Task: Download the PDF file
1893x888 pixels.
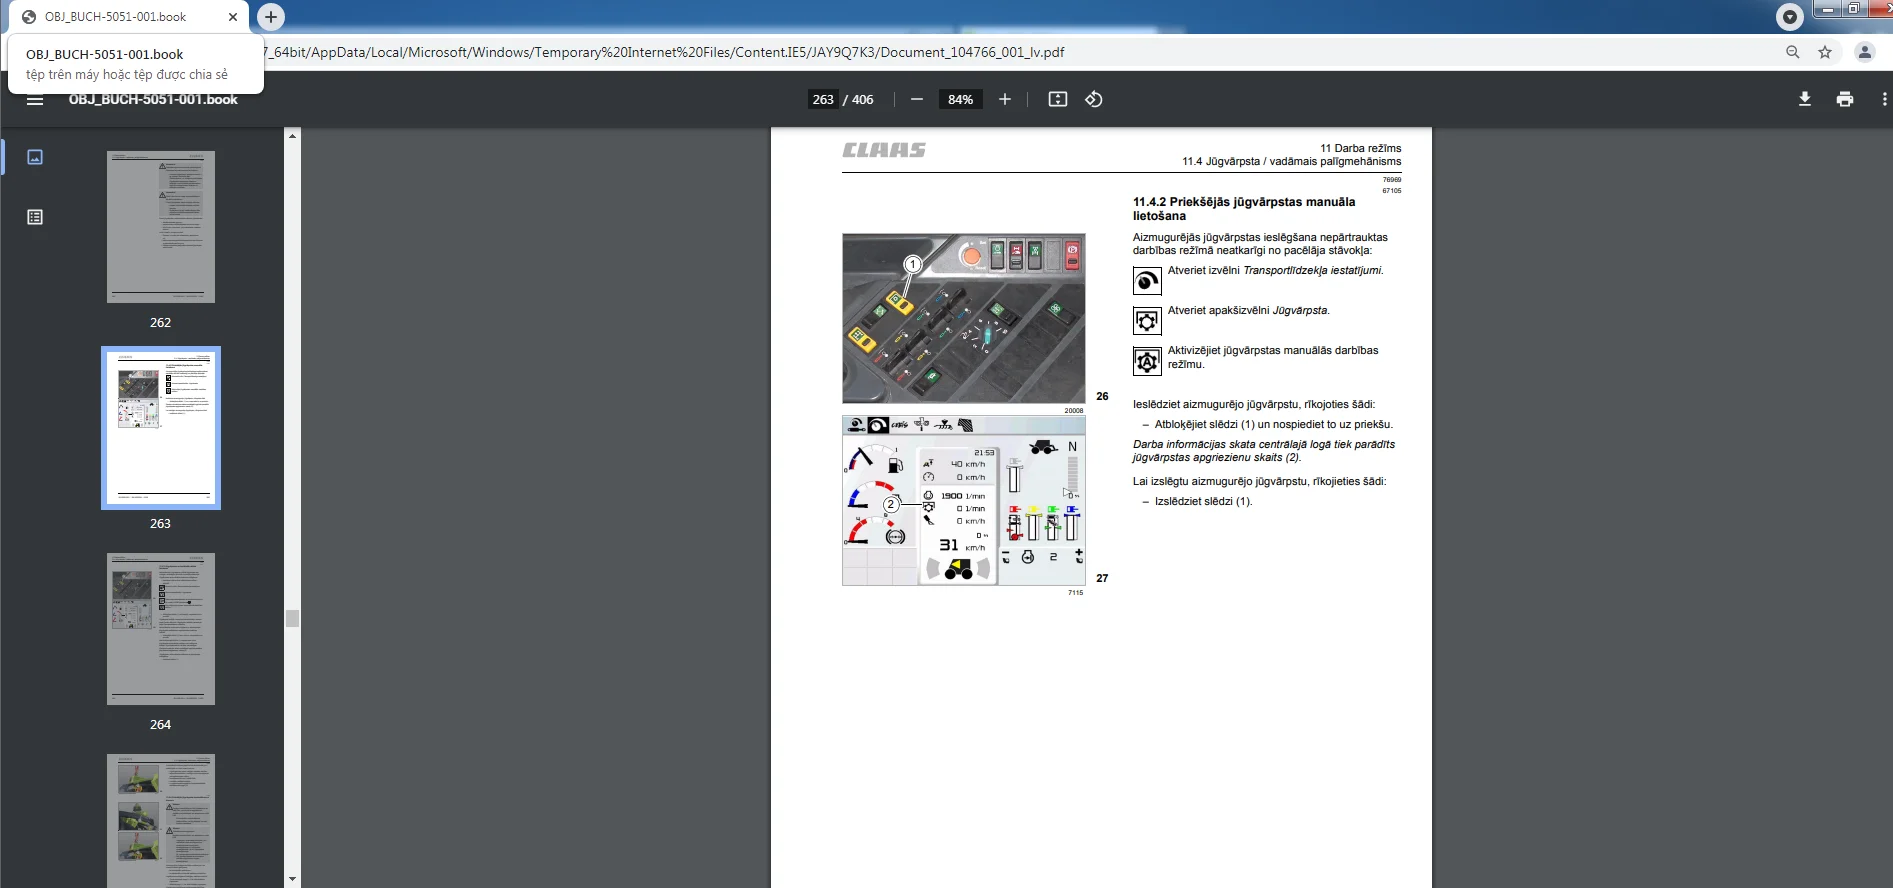Action: (1805, 99)
